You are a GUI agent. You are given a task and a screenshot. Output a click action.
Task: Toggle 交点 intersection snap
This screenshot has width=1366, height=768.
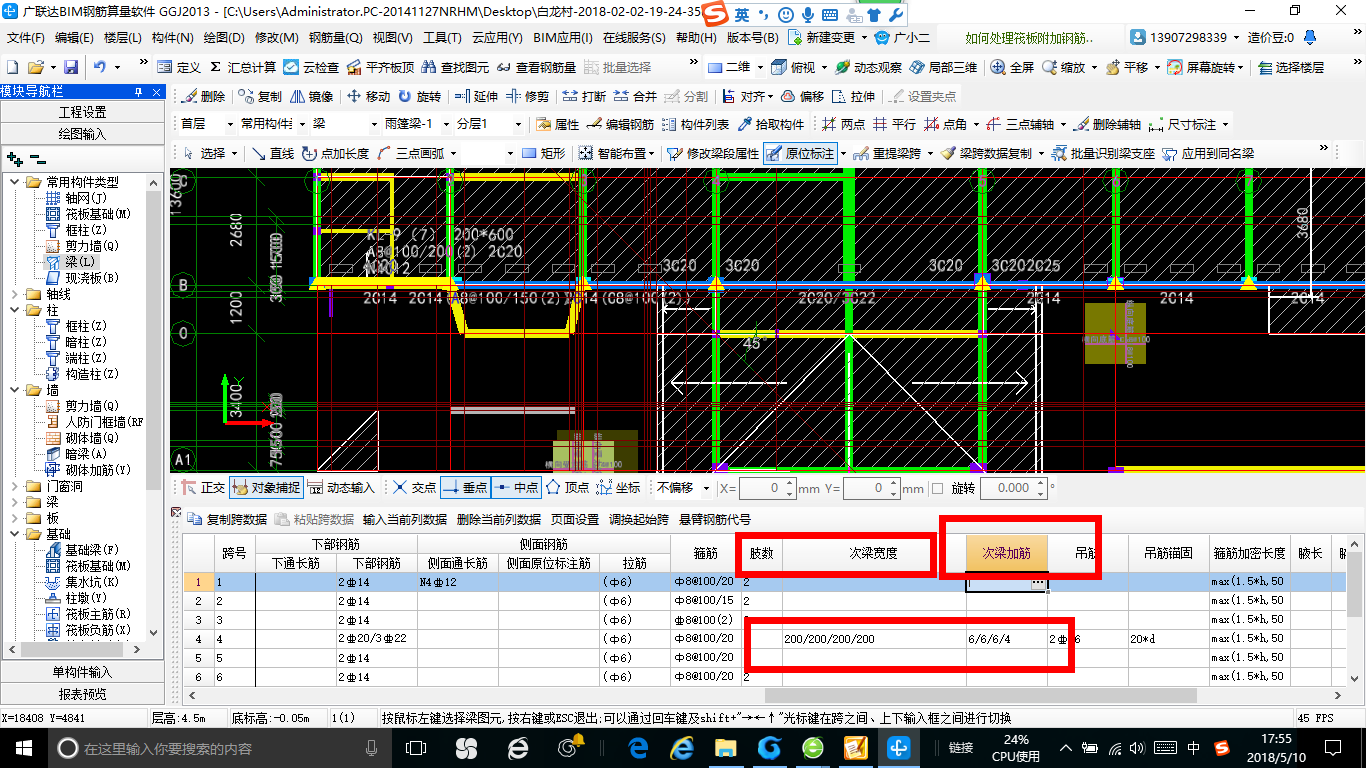pos(414,487)
